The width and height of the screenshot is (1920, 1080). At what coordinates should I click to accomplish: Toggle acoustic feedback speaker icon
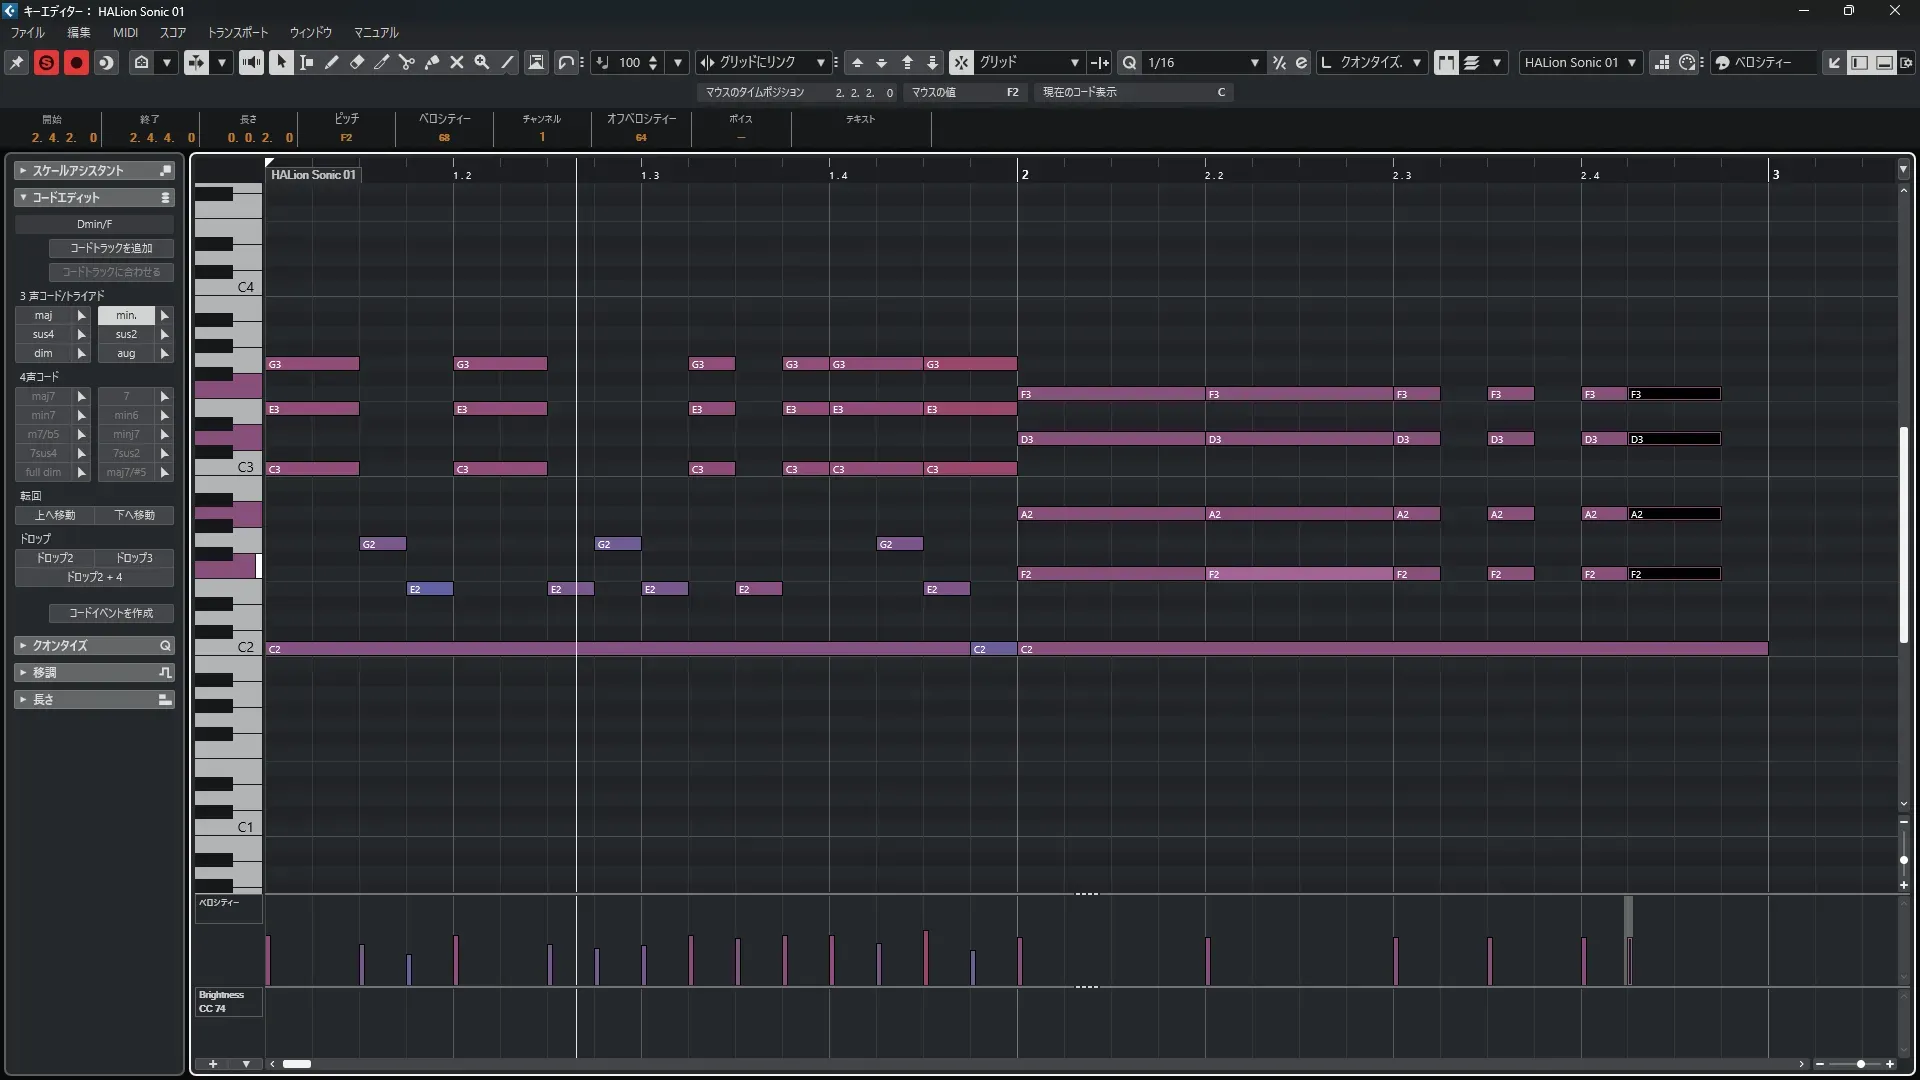point(251,62)
